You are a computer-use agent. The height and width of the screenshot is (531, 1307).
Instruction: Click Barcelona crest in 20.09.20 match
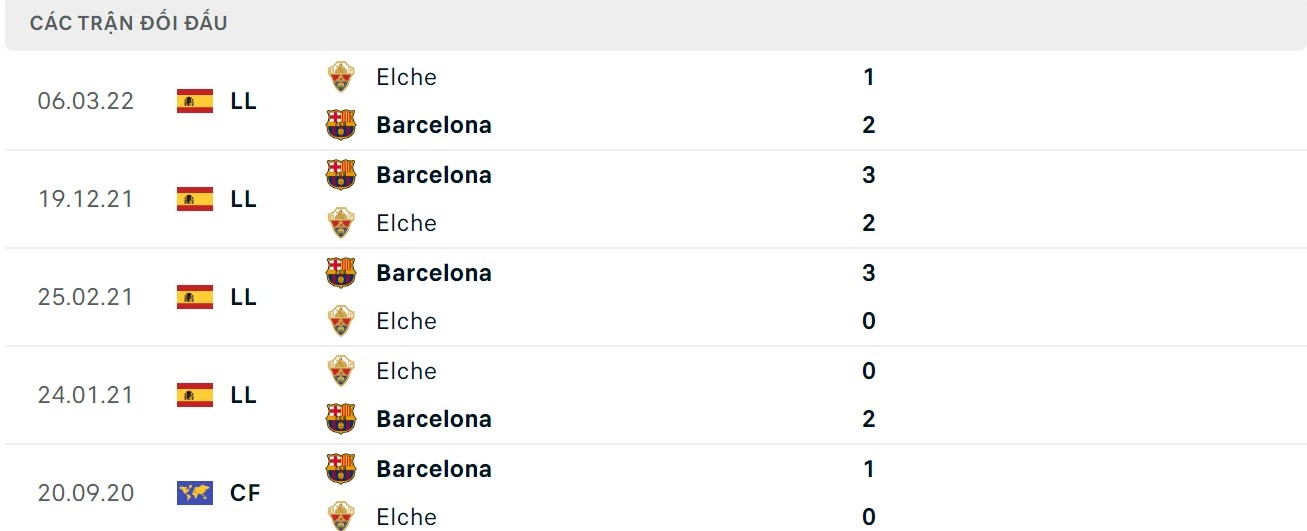click(x=341, y=469)
